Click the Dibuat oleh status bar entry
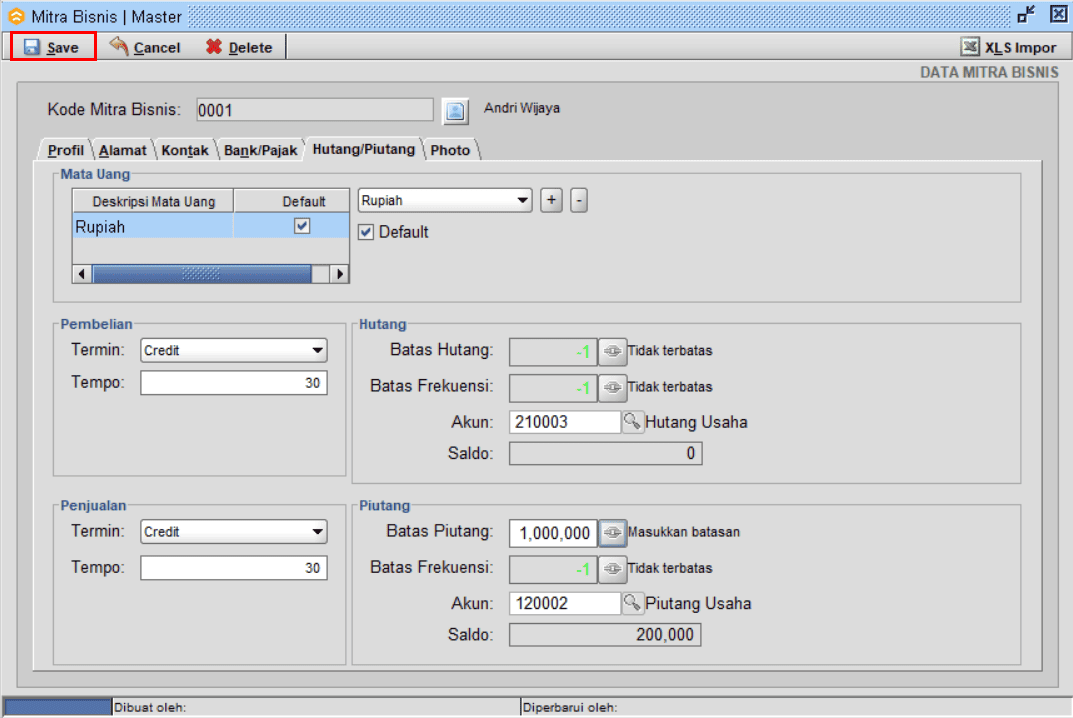 point(315,707)
